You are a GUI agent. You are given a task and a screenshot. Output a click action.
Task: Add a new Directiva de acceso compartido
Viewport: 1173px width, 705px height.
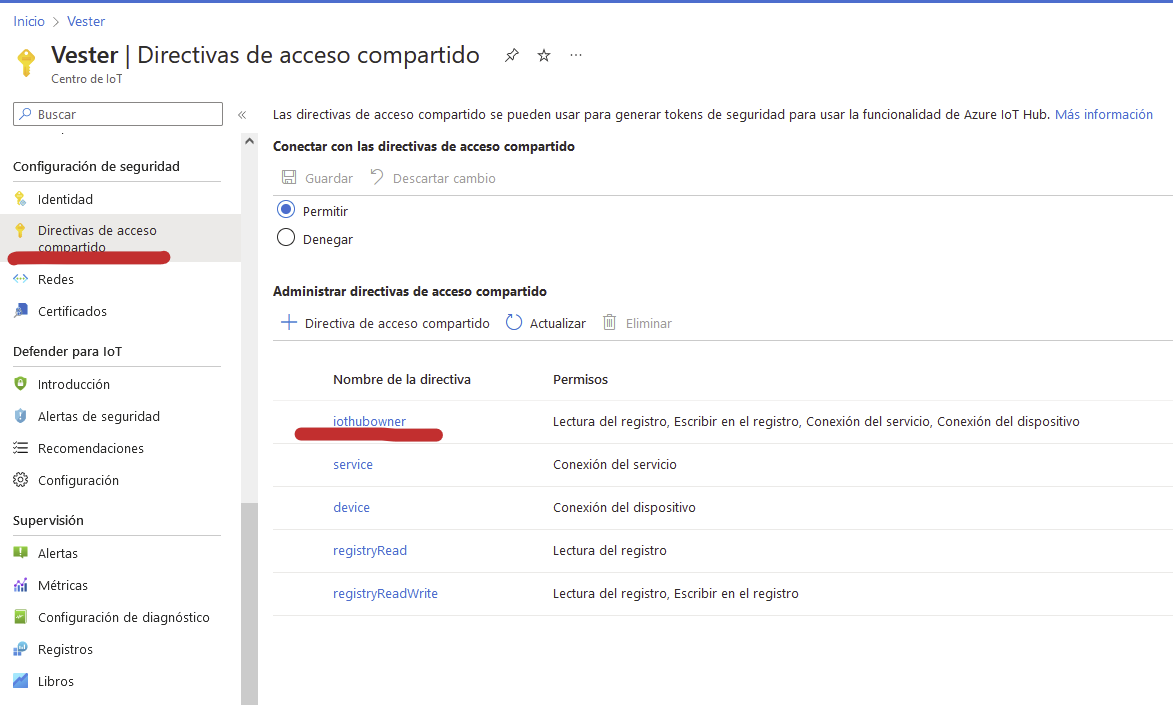click(x=385, y=323)
